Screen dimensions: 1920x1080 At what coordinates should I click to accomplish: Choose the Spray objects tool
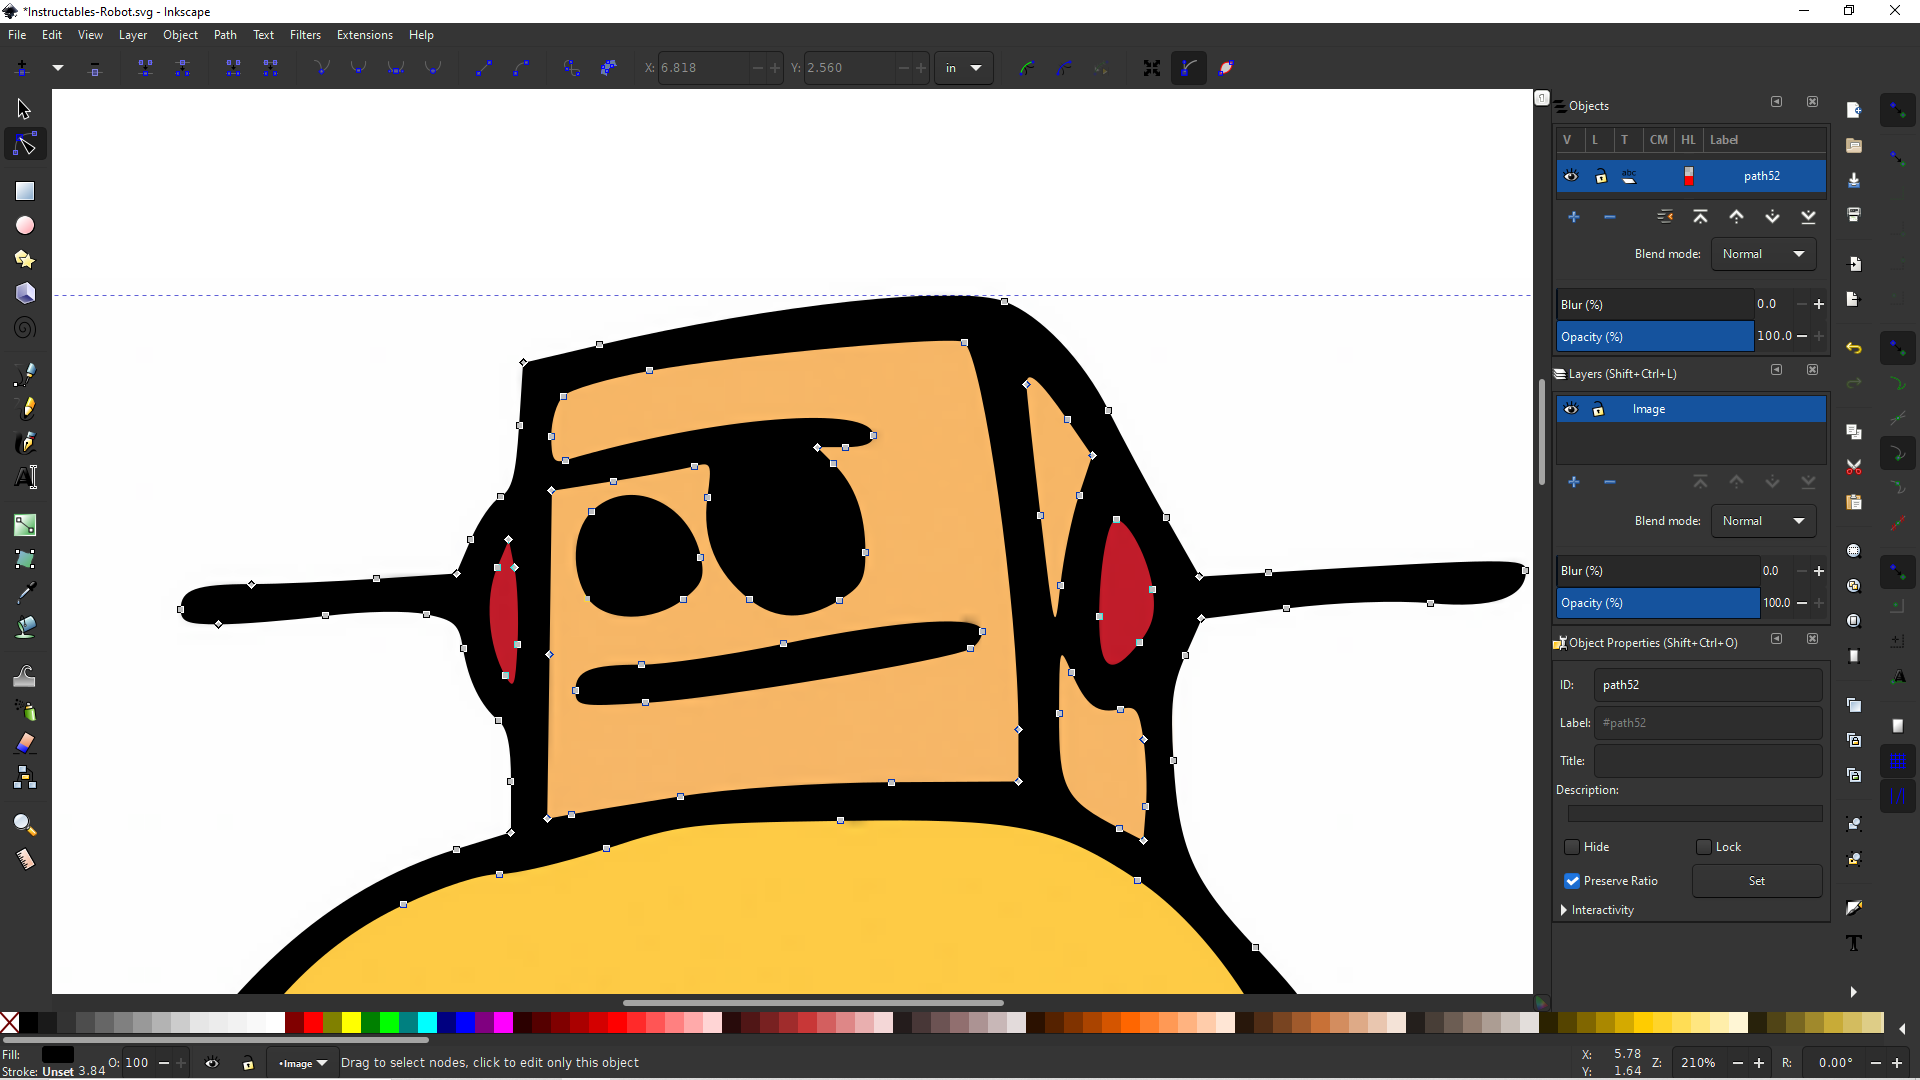[x=27, y=711]
